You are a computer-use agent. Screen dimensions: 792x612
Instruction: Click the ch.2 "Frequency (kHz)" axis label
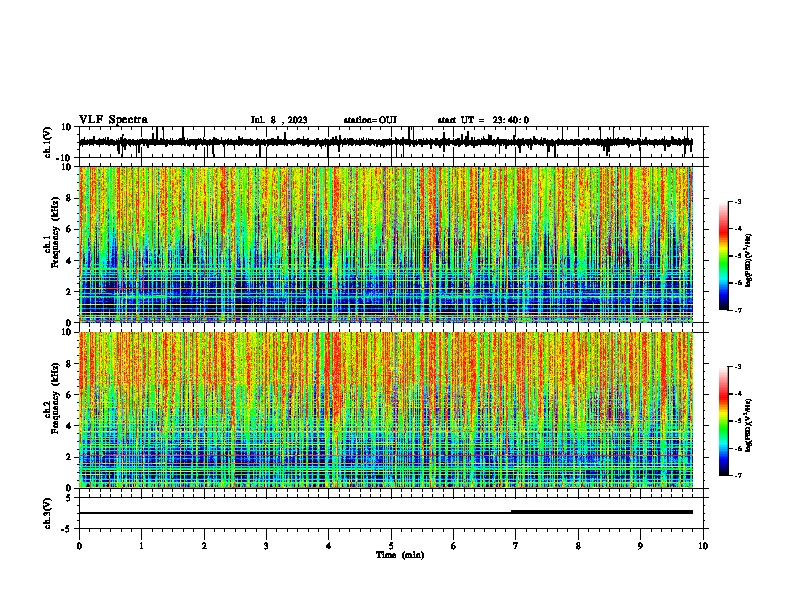(54, 398)
